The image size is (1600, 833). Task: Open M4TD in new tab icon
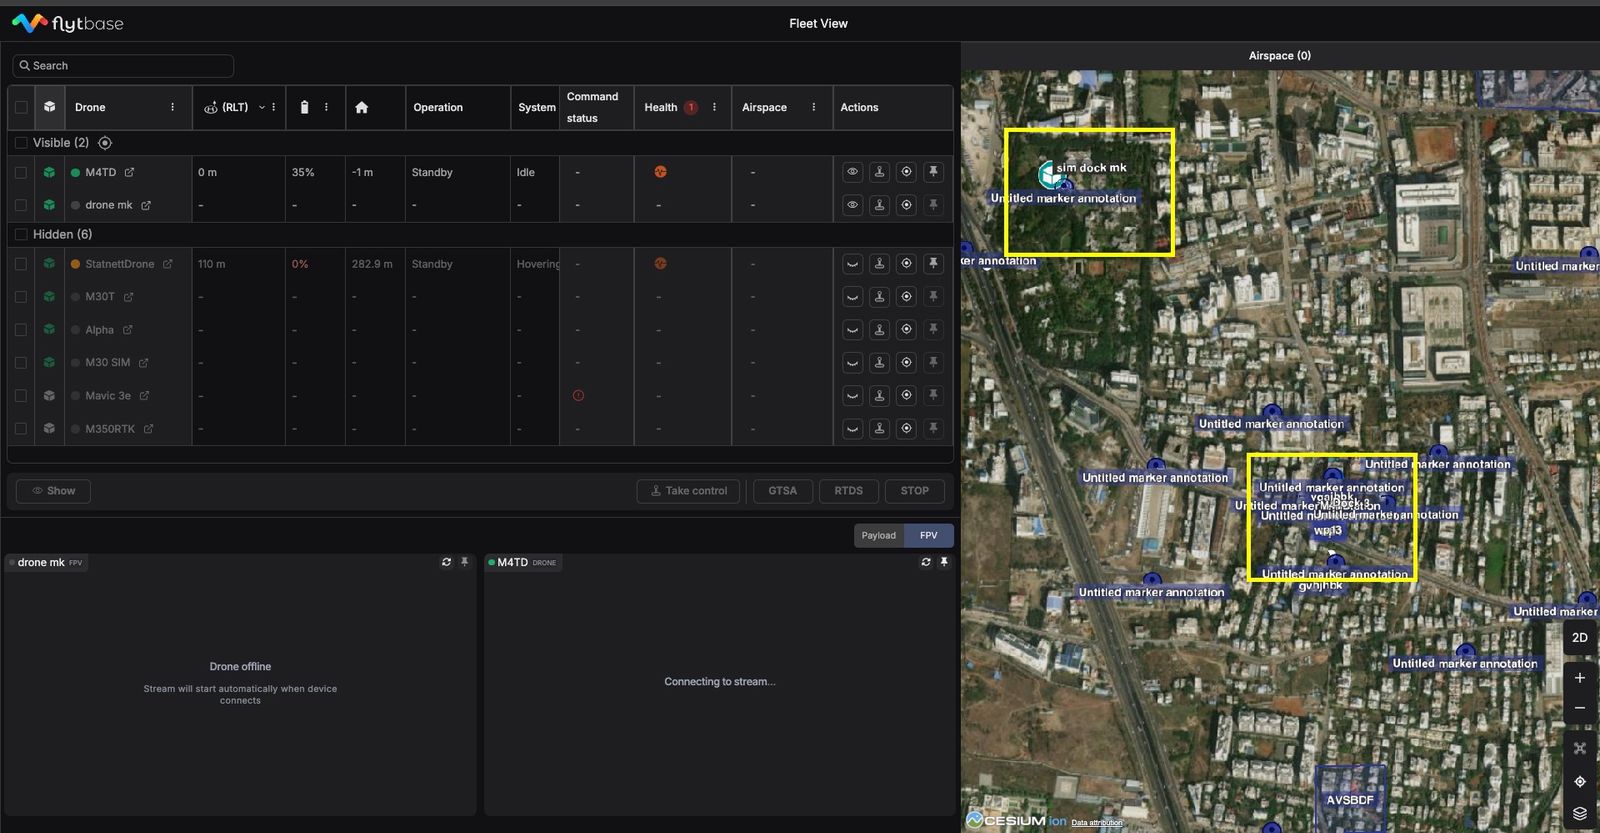[129, 172]
